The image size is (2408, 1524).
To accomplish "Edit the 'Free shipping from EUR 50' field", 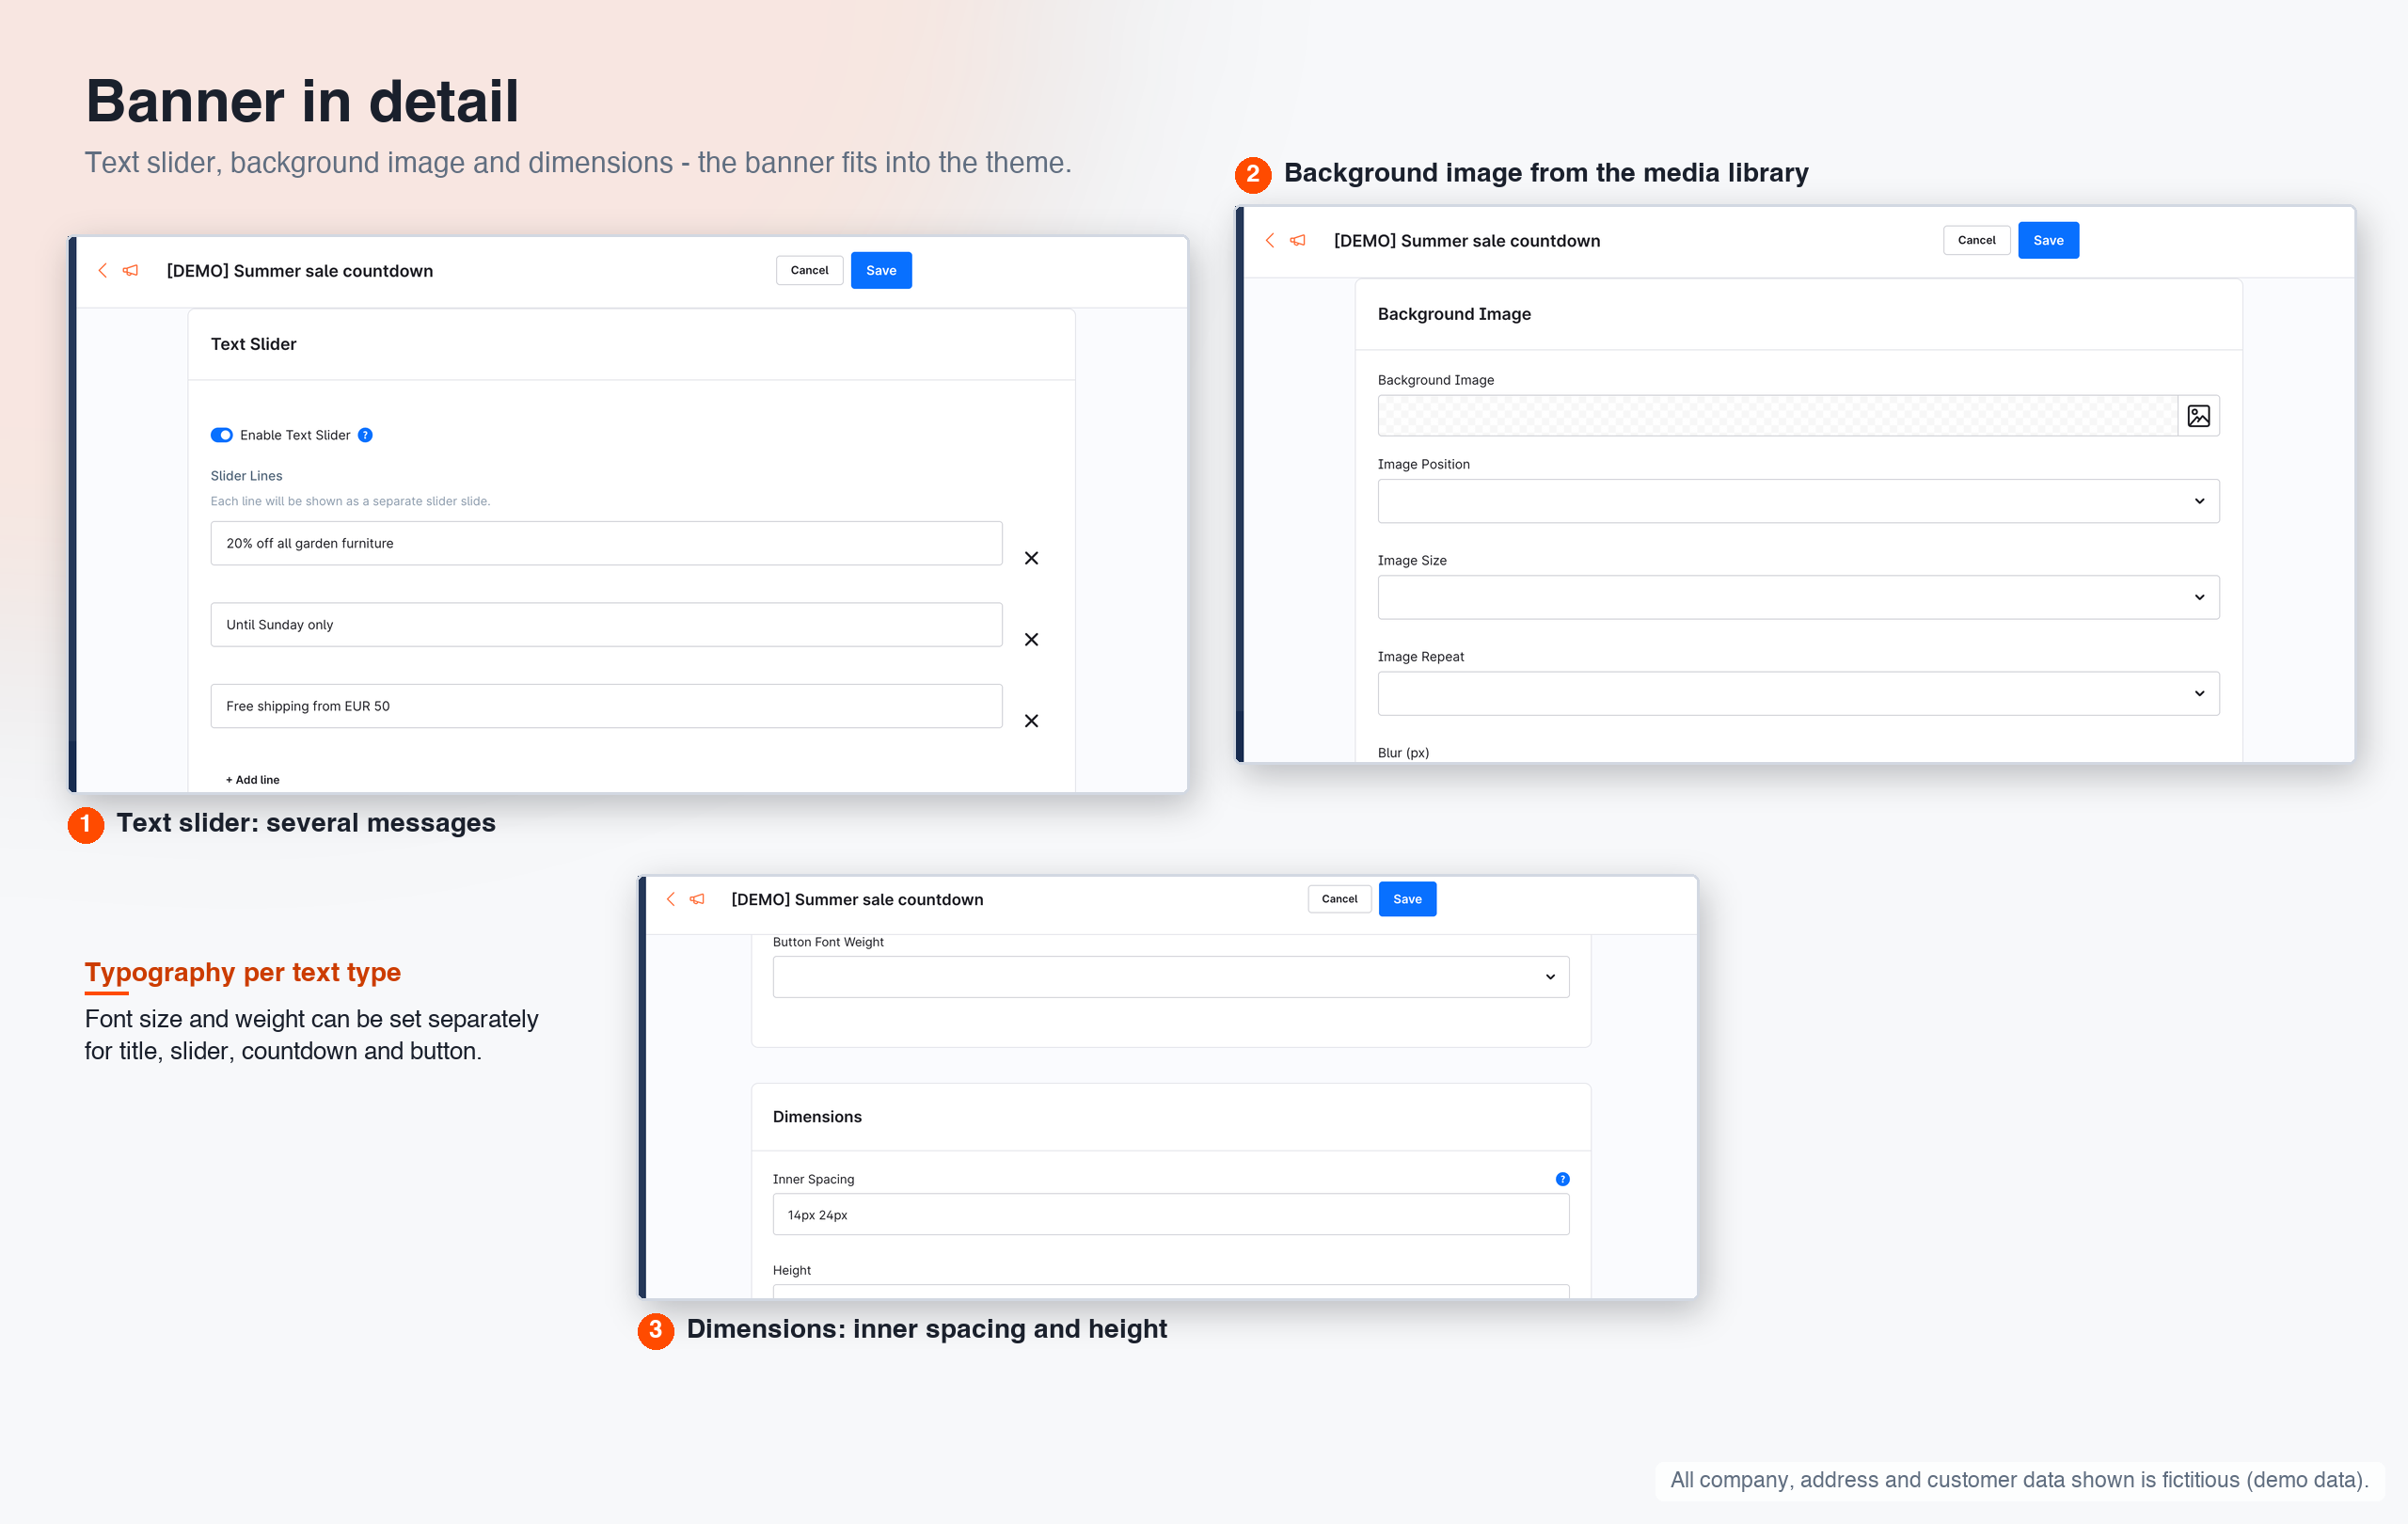I will [606, 706].
